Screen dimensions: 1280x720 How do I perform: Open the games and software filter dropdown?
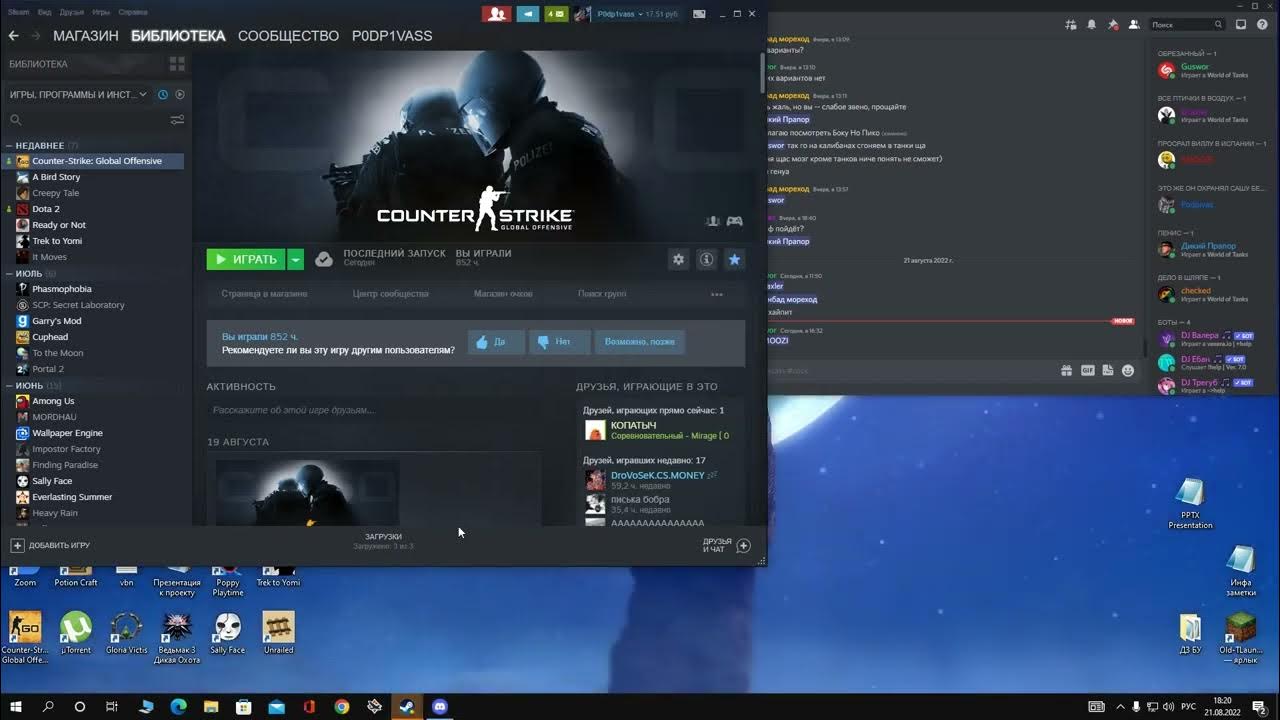pos(78,94)
